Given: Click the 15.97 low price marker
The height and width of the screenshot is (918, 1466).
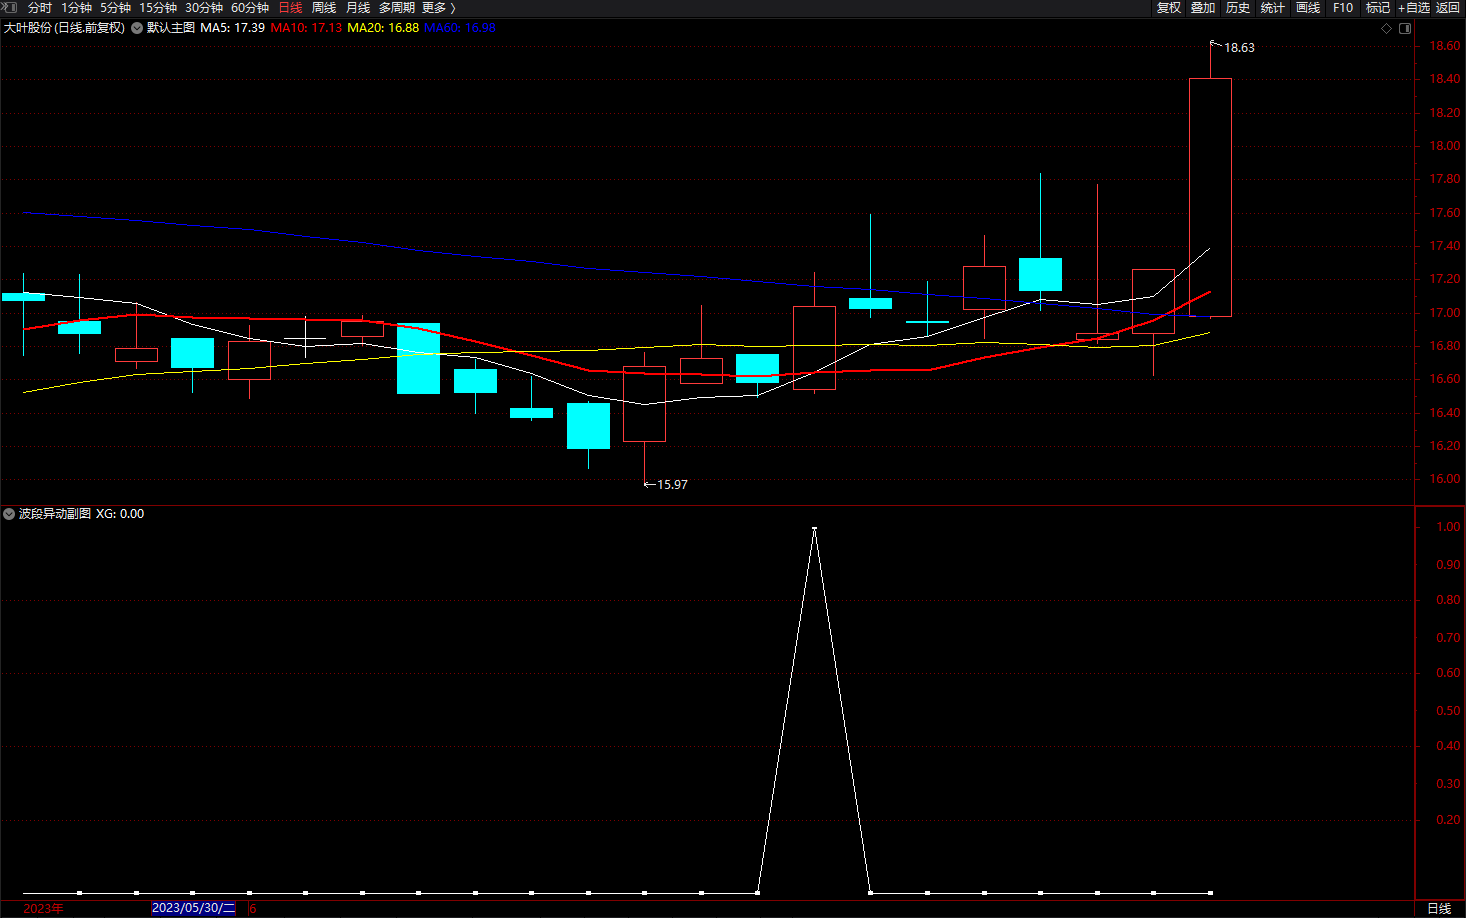Looking at the screenshot, I should click(x=672, y=485).
